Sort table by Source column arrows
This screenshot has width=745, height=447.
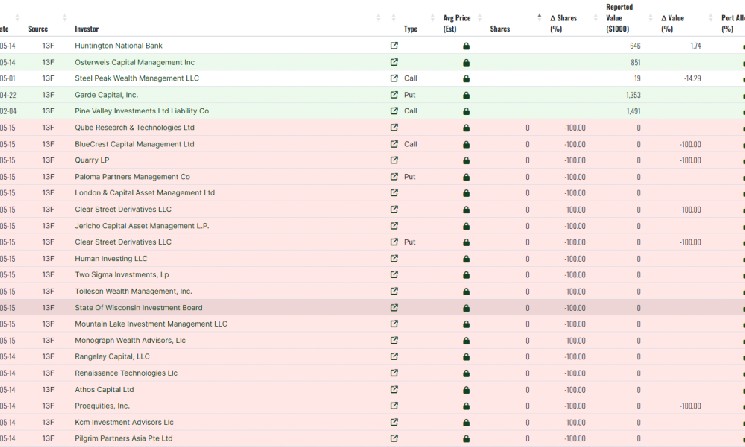coord(65,18)
